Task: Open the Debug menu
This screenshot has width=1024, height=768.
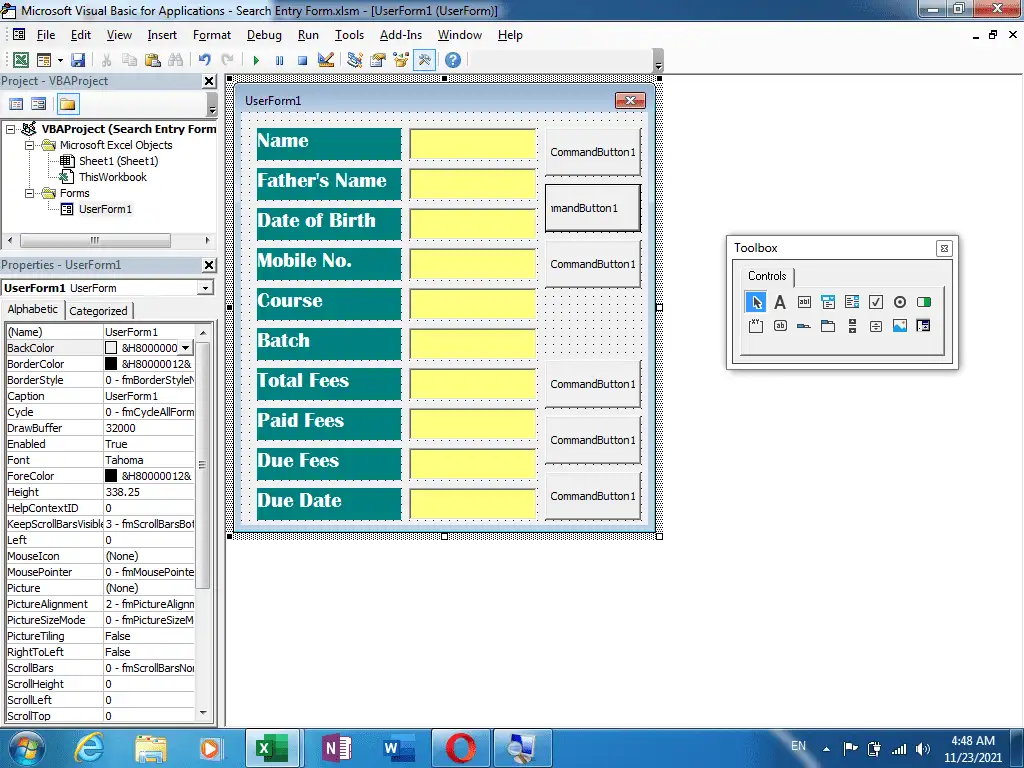Action: tap(264, 35)
